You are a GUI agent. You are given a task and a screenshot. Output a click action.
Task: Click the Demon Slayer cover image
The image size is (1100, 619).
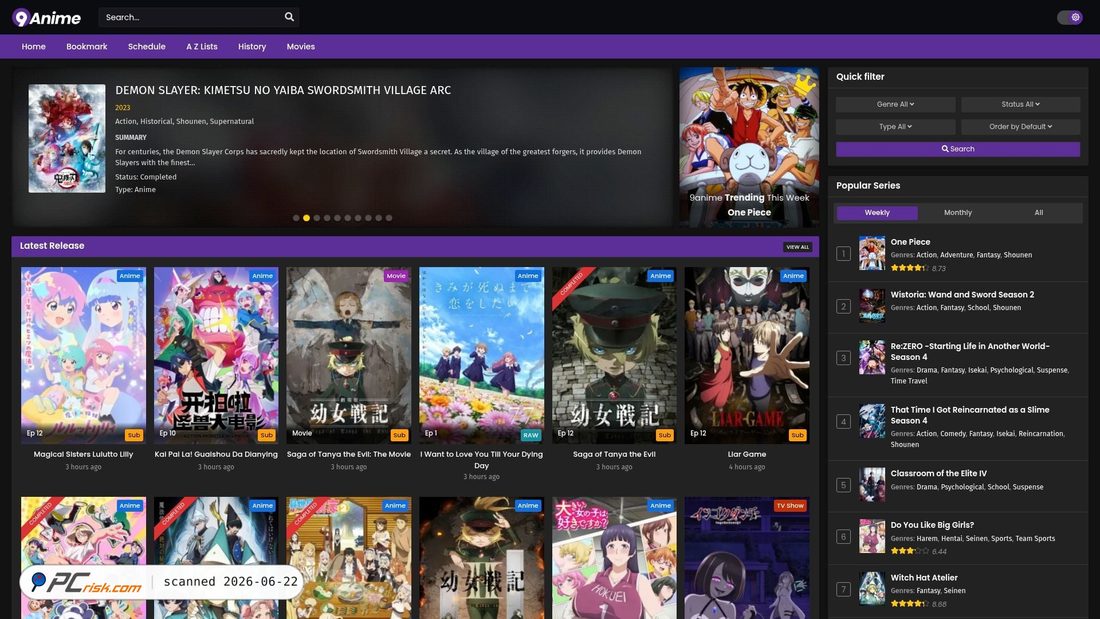(x=67, y=138)
